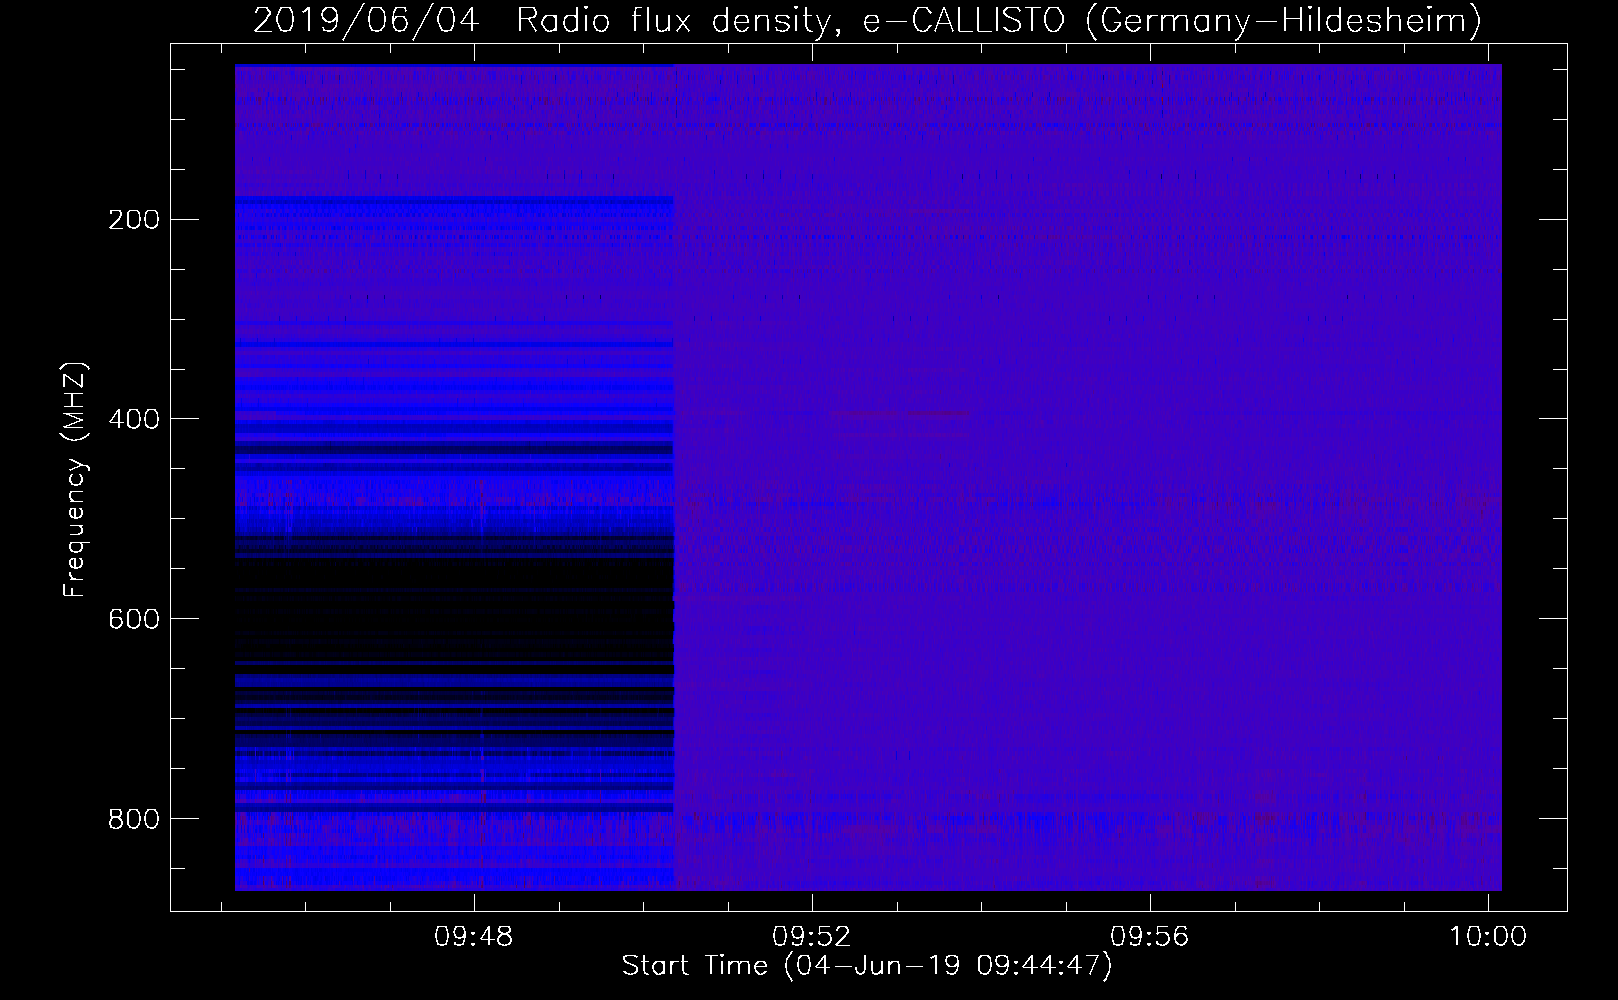Select the 800 frequency axis label
This screenshot has width=1618, height=1000.
pyautogui.click(x=134, y=820)
